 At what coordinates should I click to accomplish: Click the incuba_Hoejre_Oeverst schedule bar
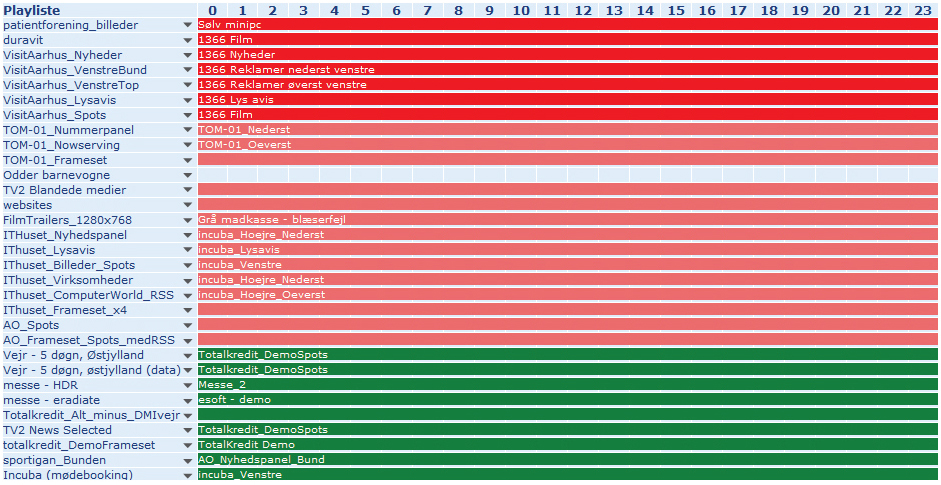(x=568, y=295)
